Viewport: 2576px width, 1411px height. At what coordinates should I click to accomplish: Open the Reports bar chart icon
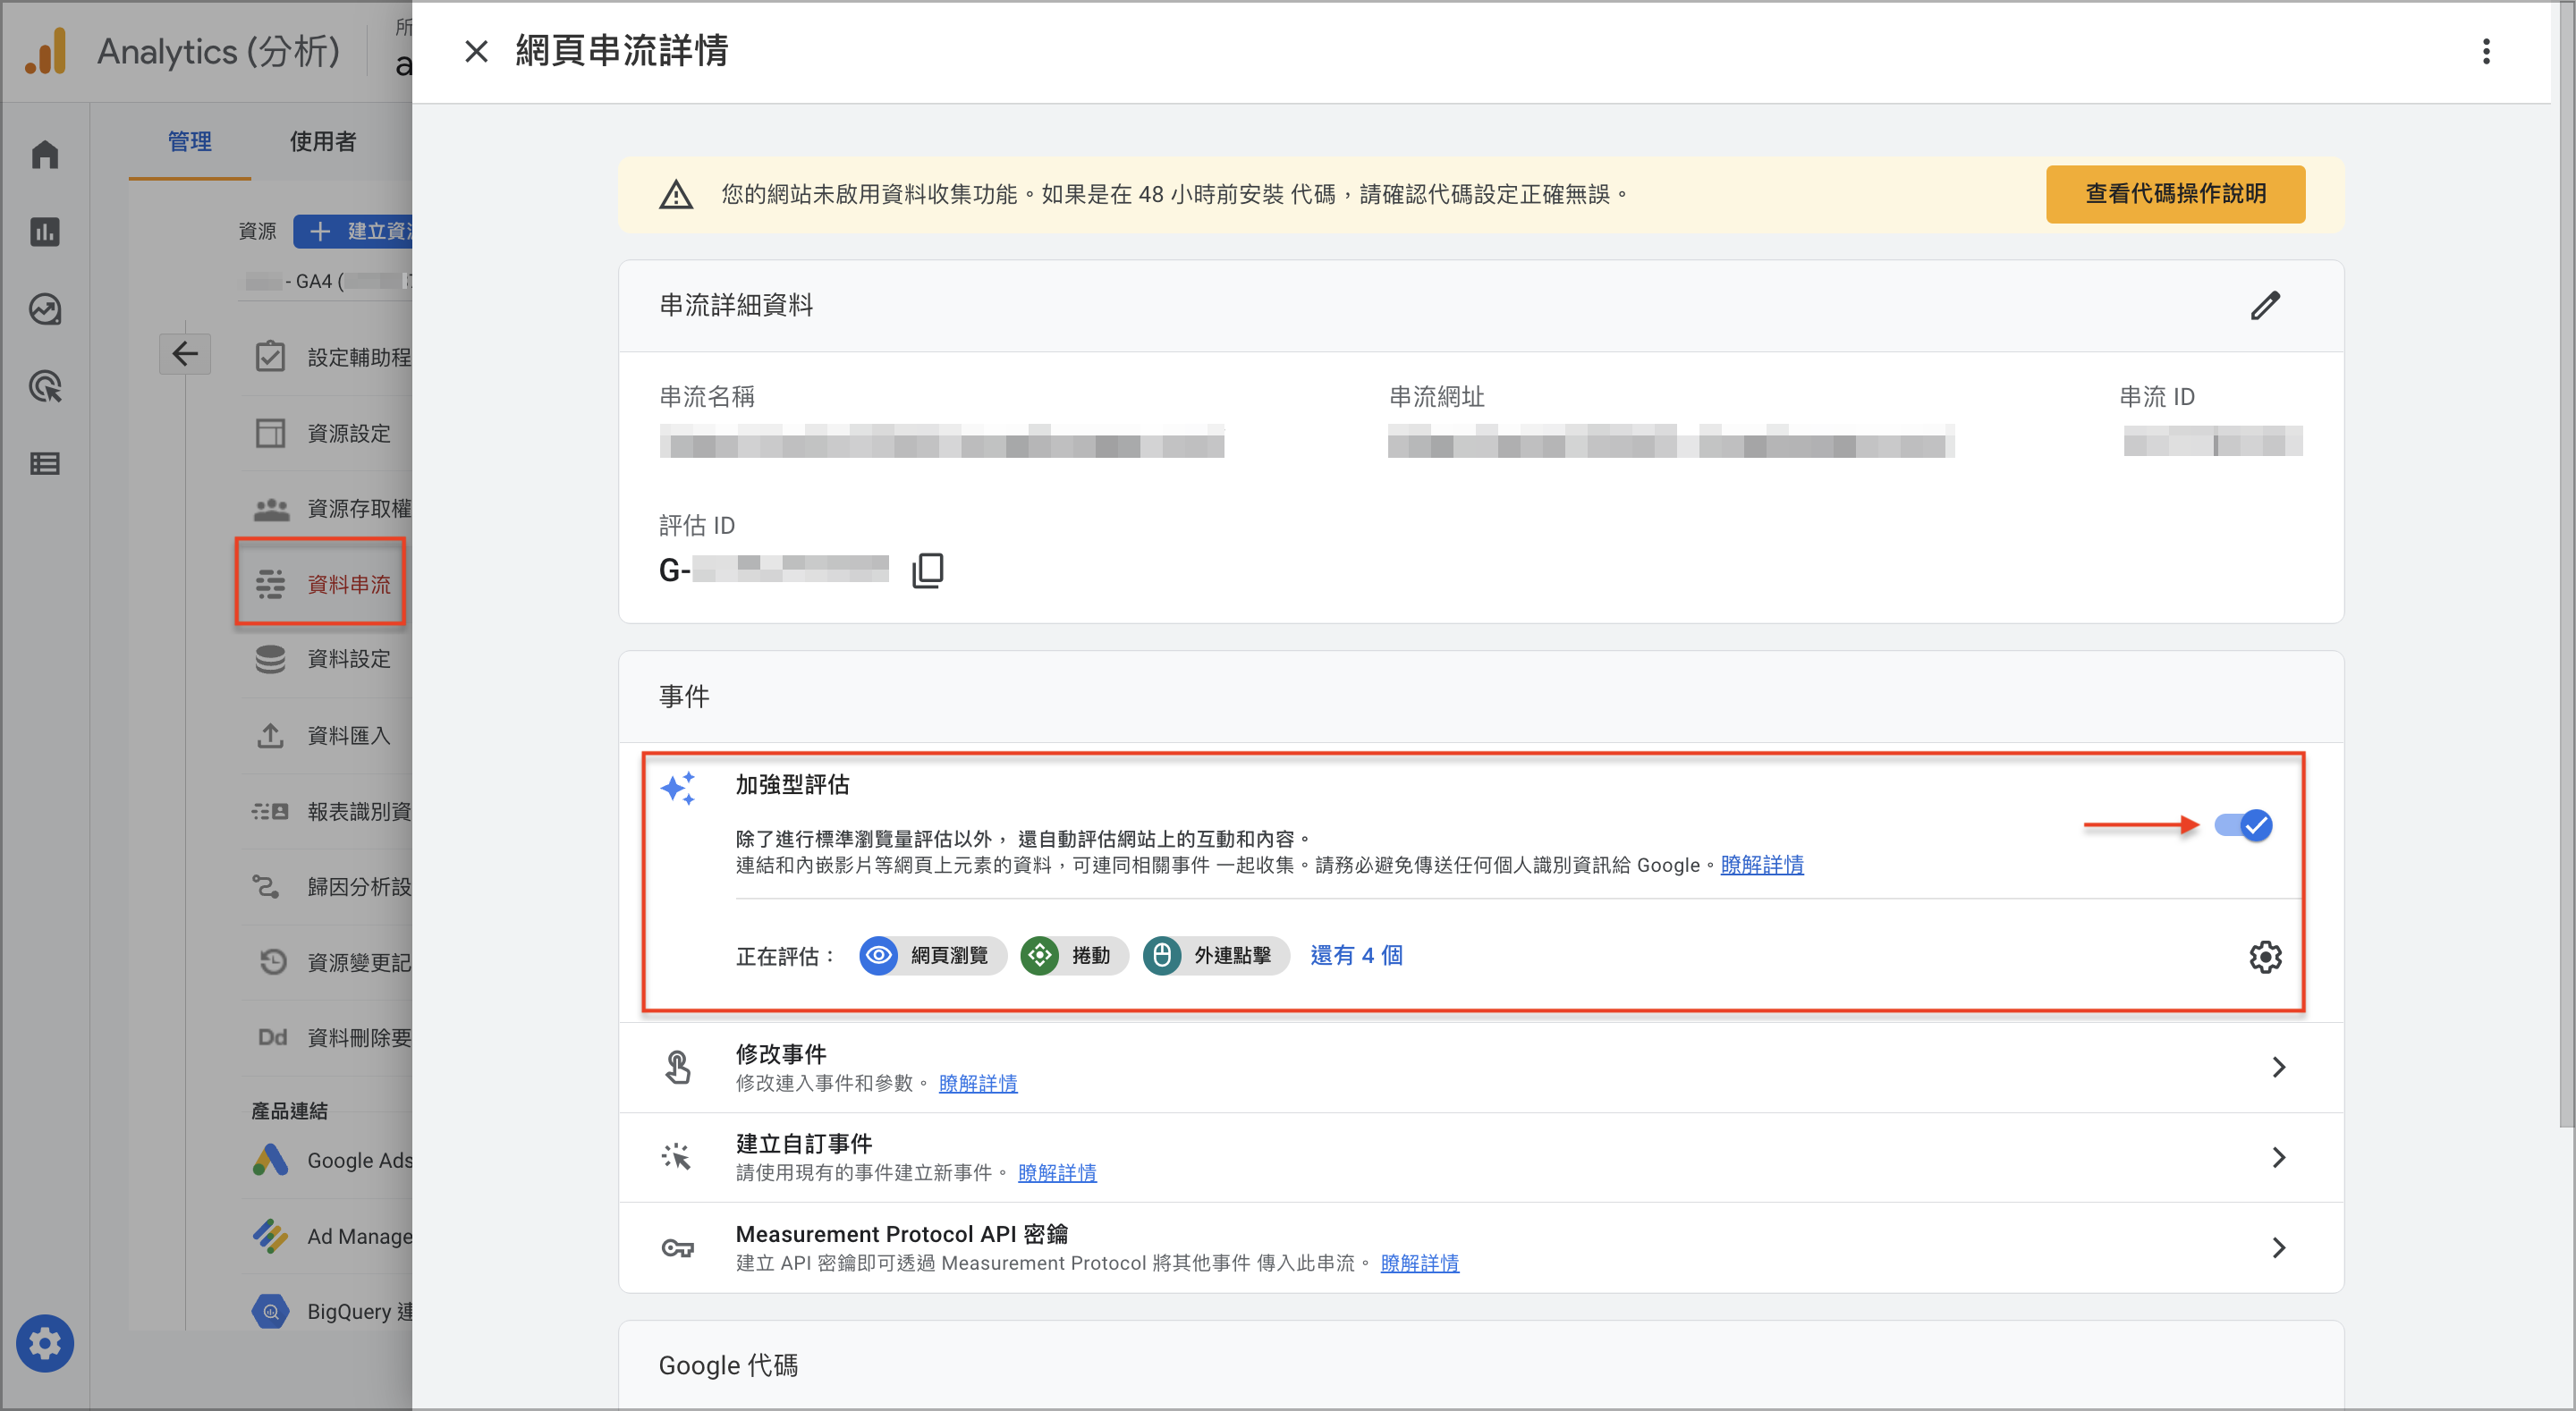click(x=45, y=232)
